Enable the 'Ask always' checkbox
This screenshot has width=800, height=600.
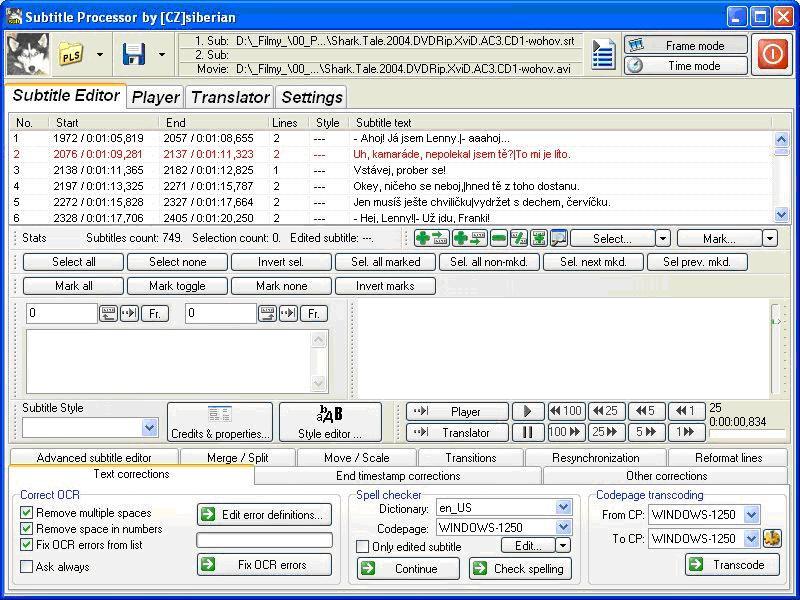coord(27,566)
